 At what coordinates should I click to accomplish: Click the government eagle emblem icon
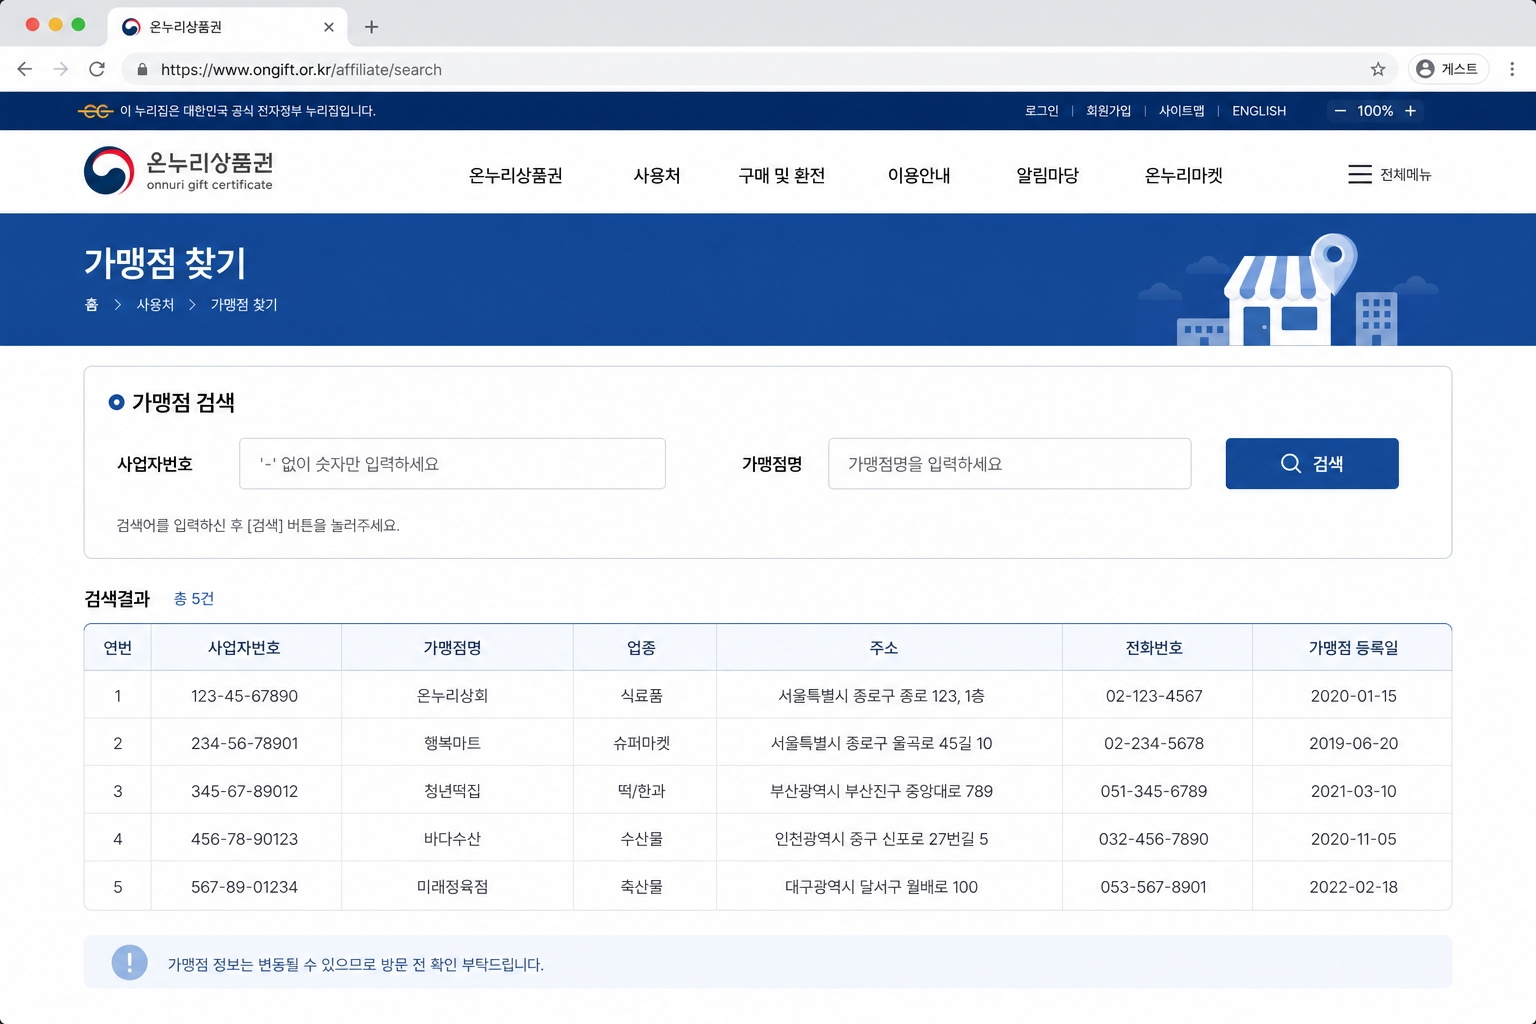coord(95,111)
